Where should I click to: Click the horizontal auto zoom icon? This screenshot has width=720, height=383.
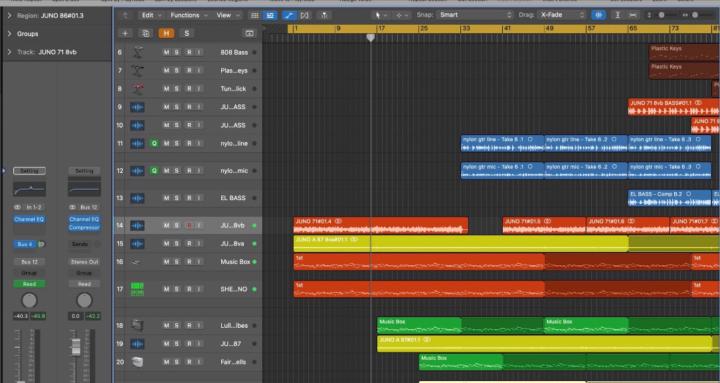coord(633,15)
